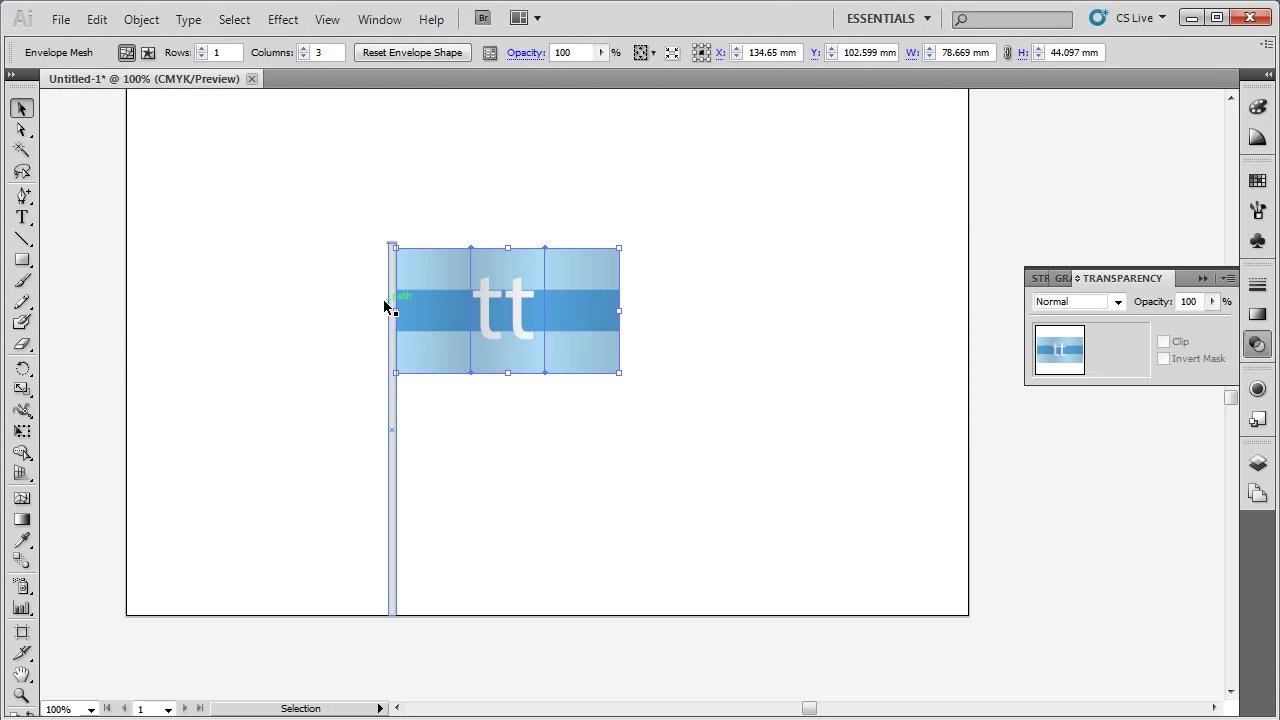
Task: Open the Swatches panel icon in dock
Action: click(1258, 181)
